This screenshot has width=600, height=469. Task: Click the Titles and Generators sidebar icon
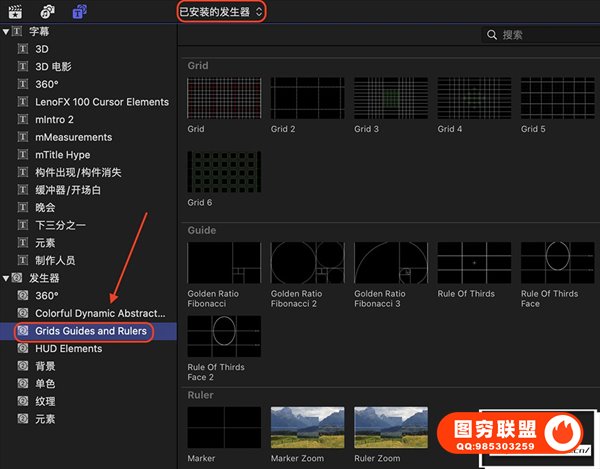click(79, 11)
